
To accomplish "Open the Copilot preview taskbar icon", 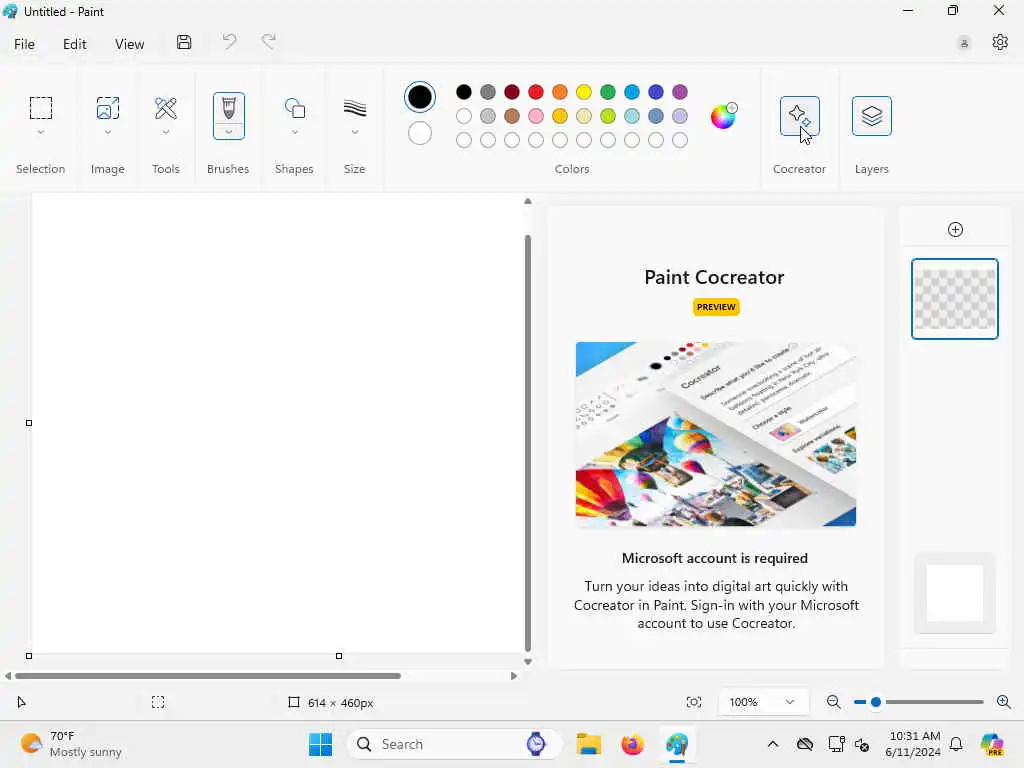I will (992, 744).
